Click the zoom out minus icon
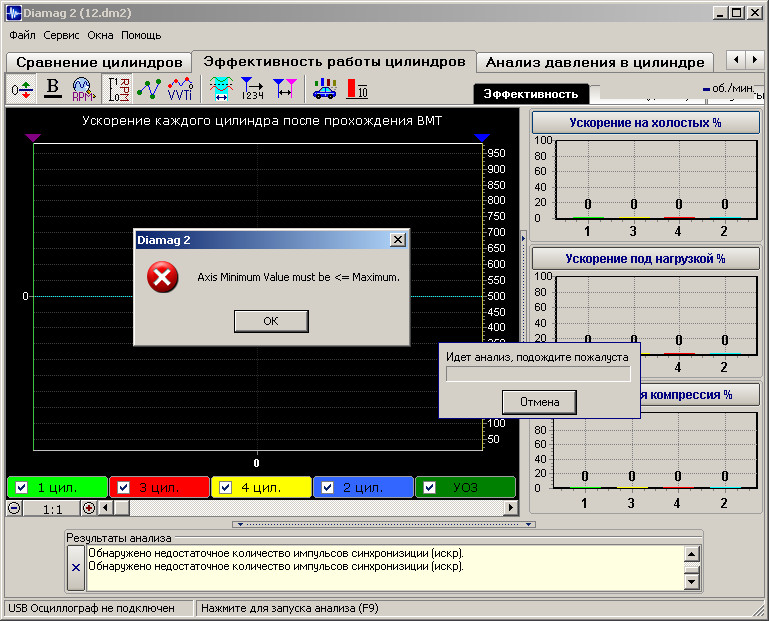Viewport: 769px width, 621px height. pyautogui.click(x=14, y=508)
